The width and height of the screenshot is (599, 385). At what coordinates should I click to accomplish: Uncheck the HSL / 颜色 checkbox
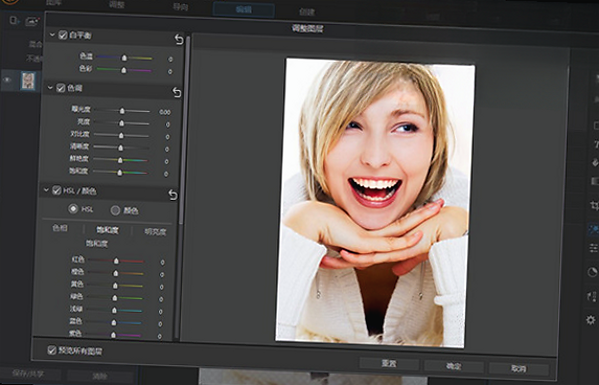pyautogui.click(x=57, y=190)
